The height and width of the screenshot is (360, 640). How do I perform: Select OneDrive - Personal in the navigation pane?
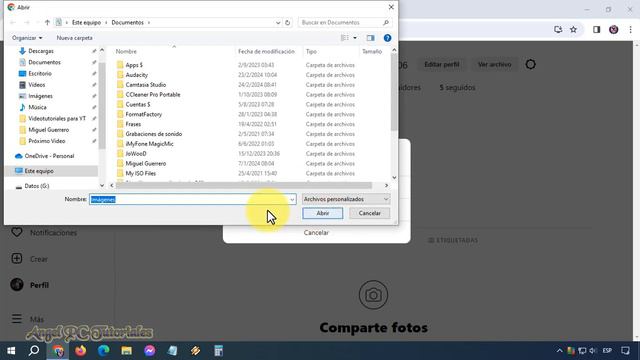49,156
